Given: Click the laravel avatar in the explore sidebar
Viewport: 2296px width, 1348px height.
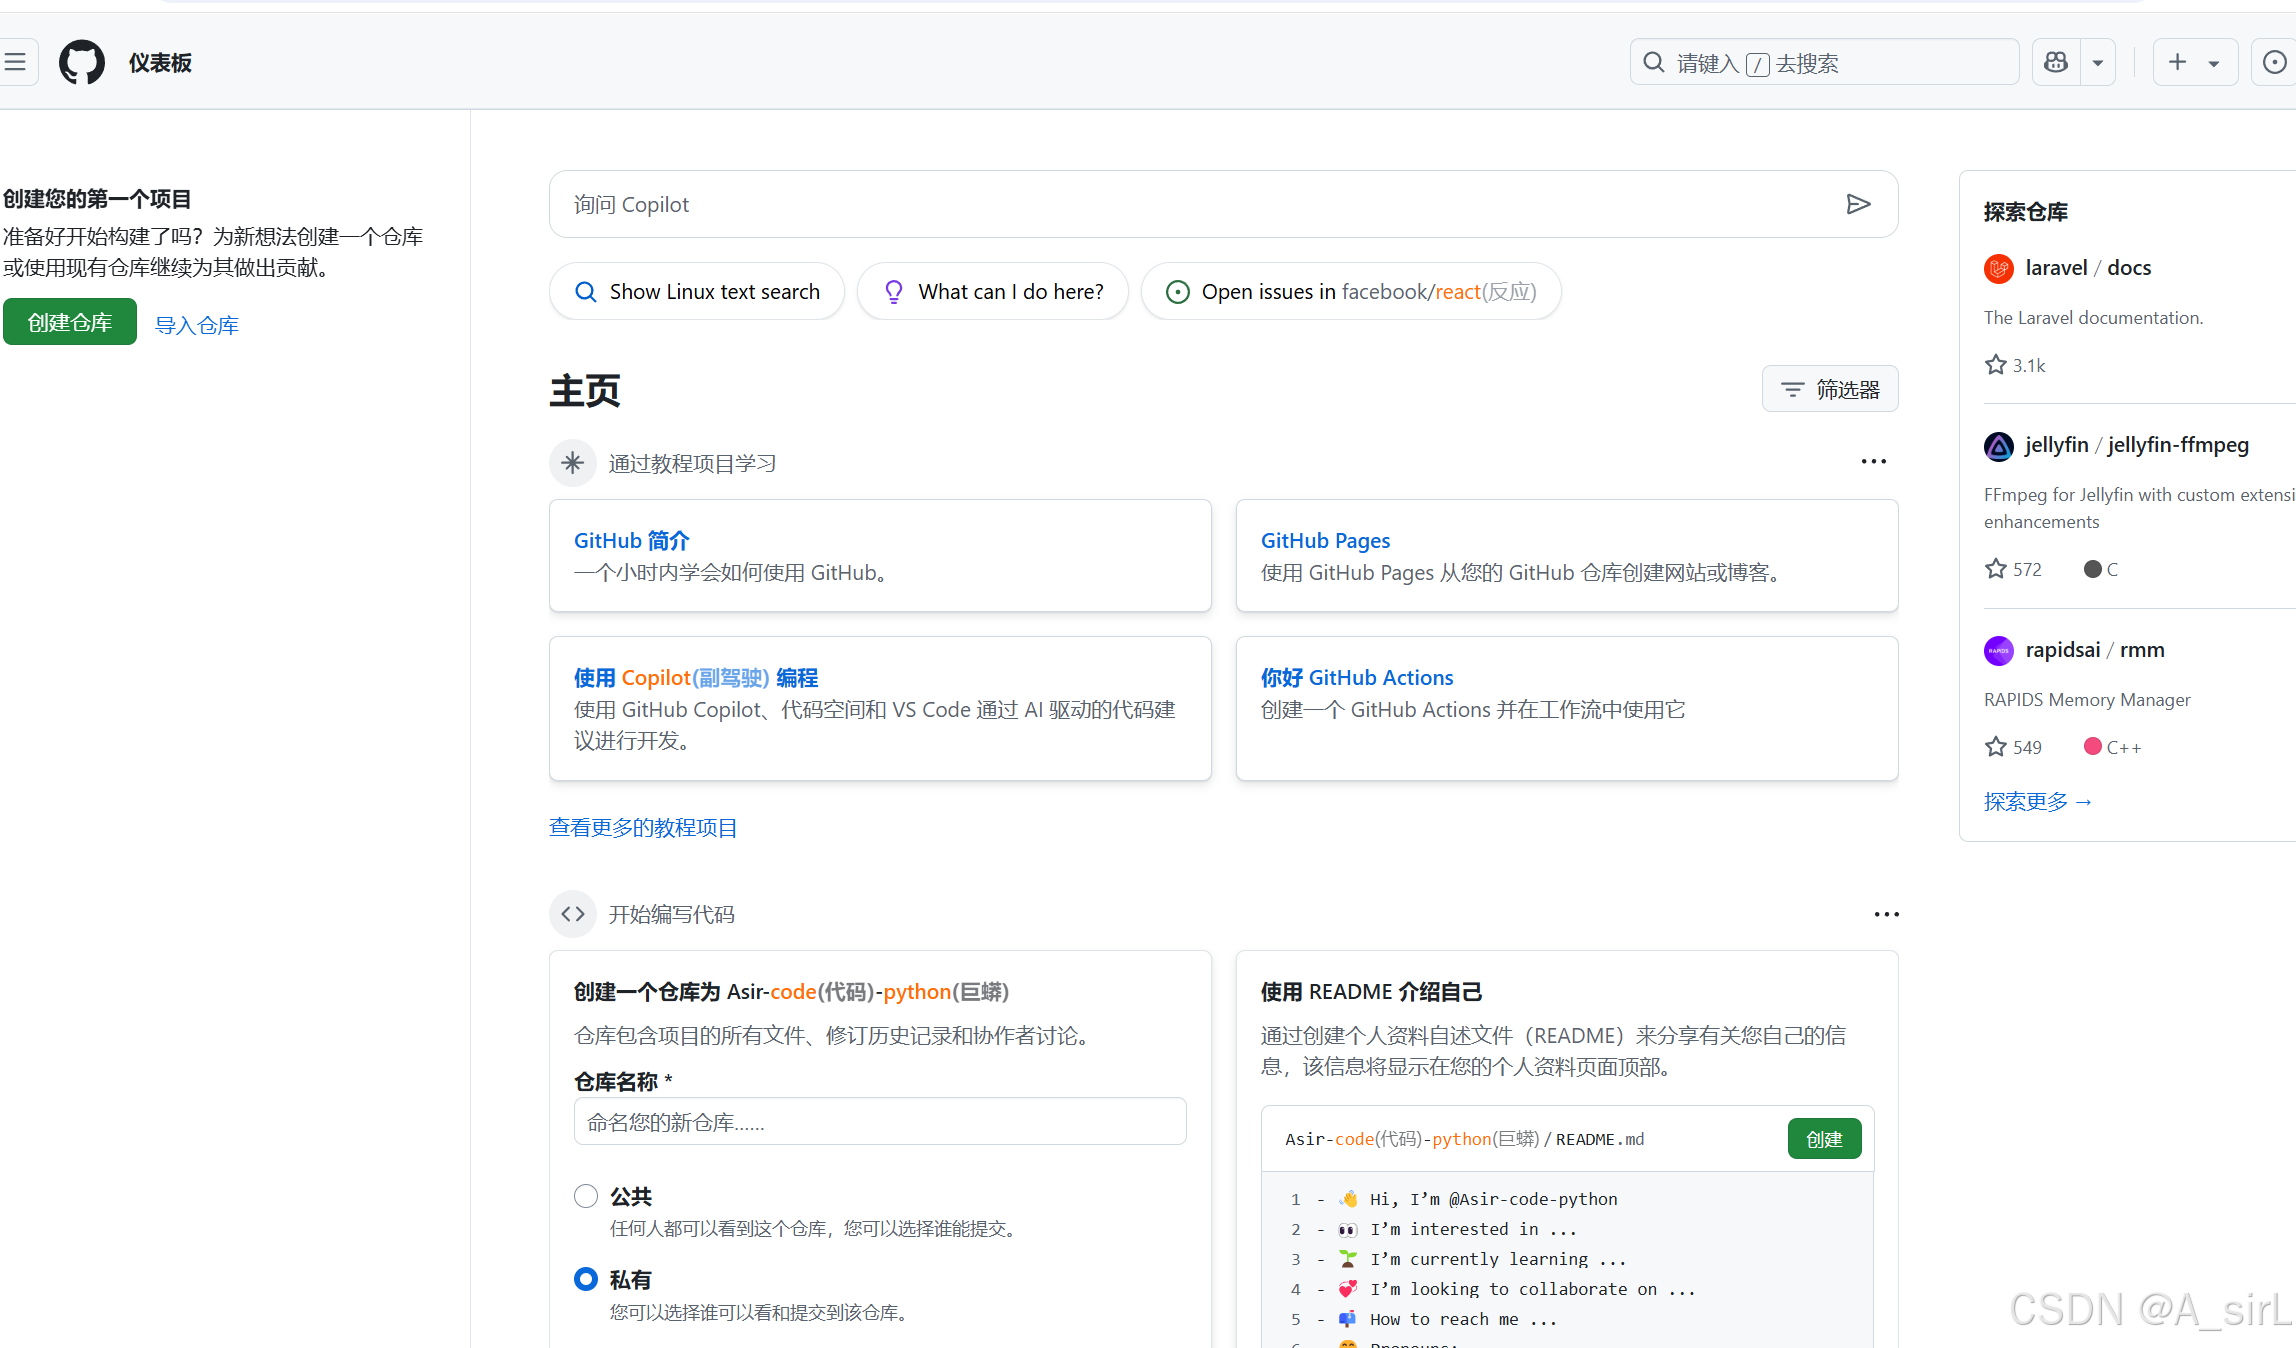Looking at the screenshot, I should 1998,268.
